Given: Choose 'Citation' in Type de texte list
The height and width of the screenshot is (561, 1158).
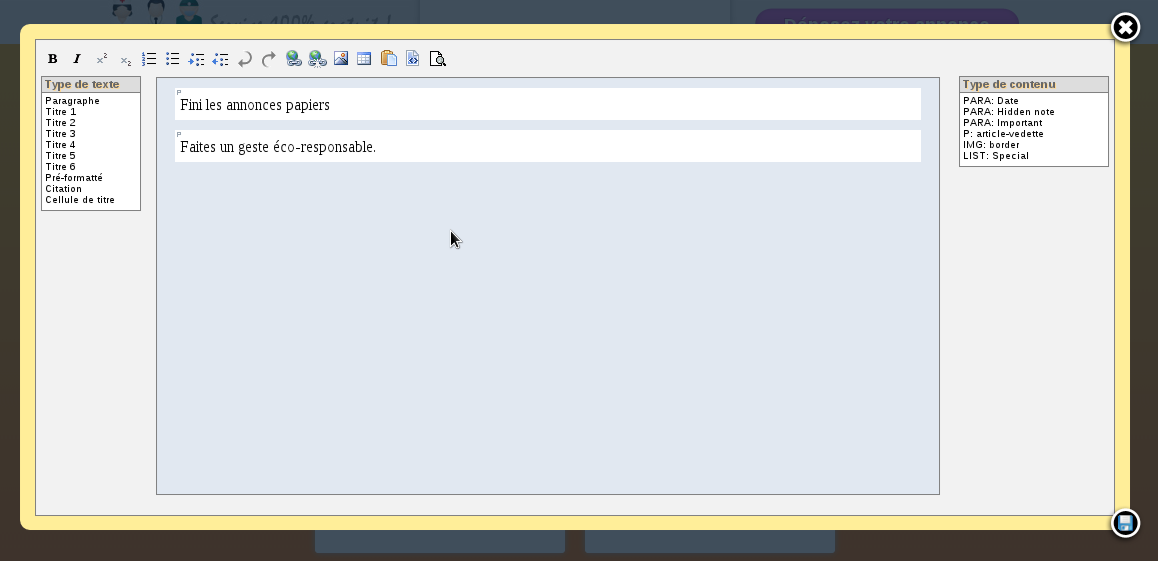Looking at the screenshot, I should [x=64, y=189].
